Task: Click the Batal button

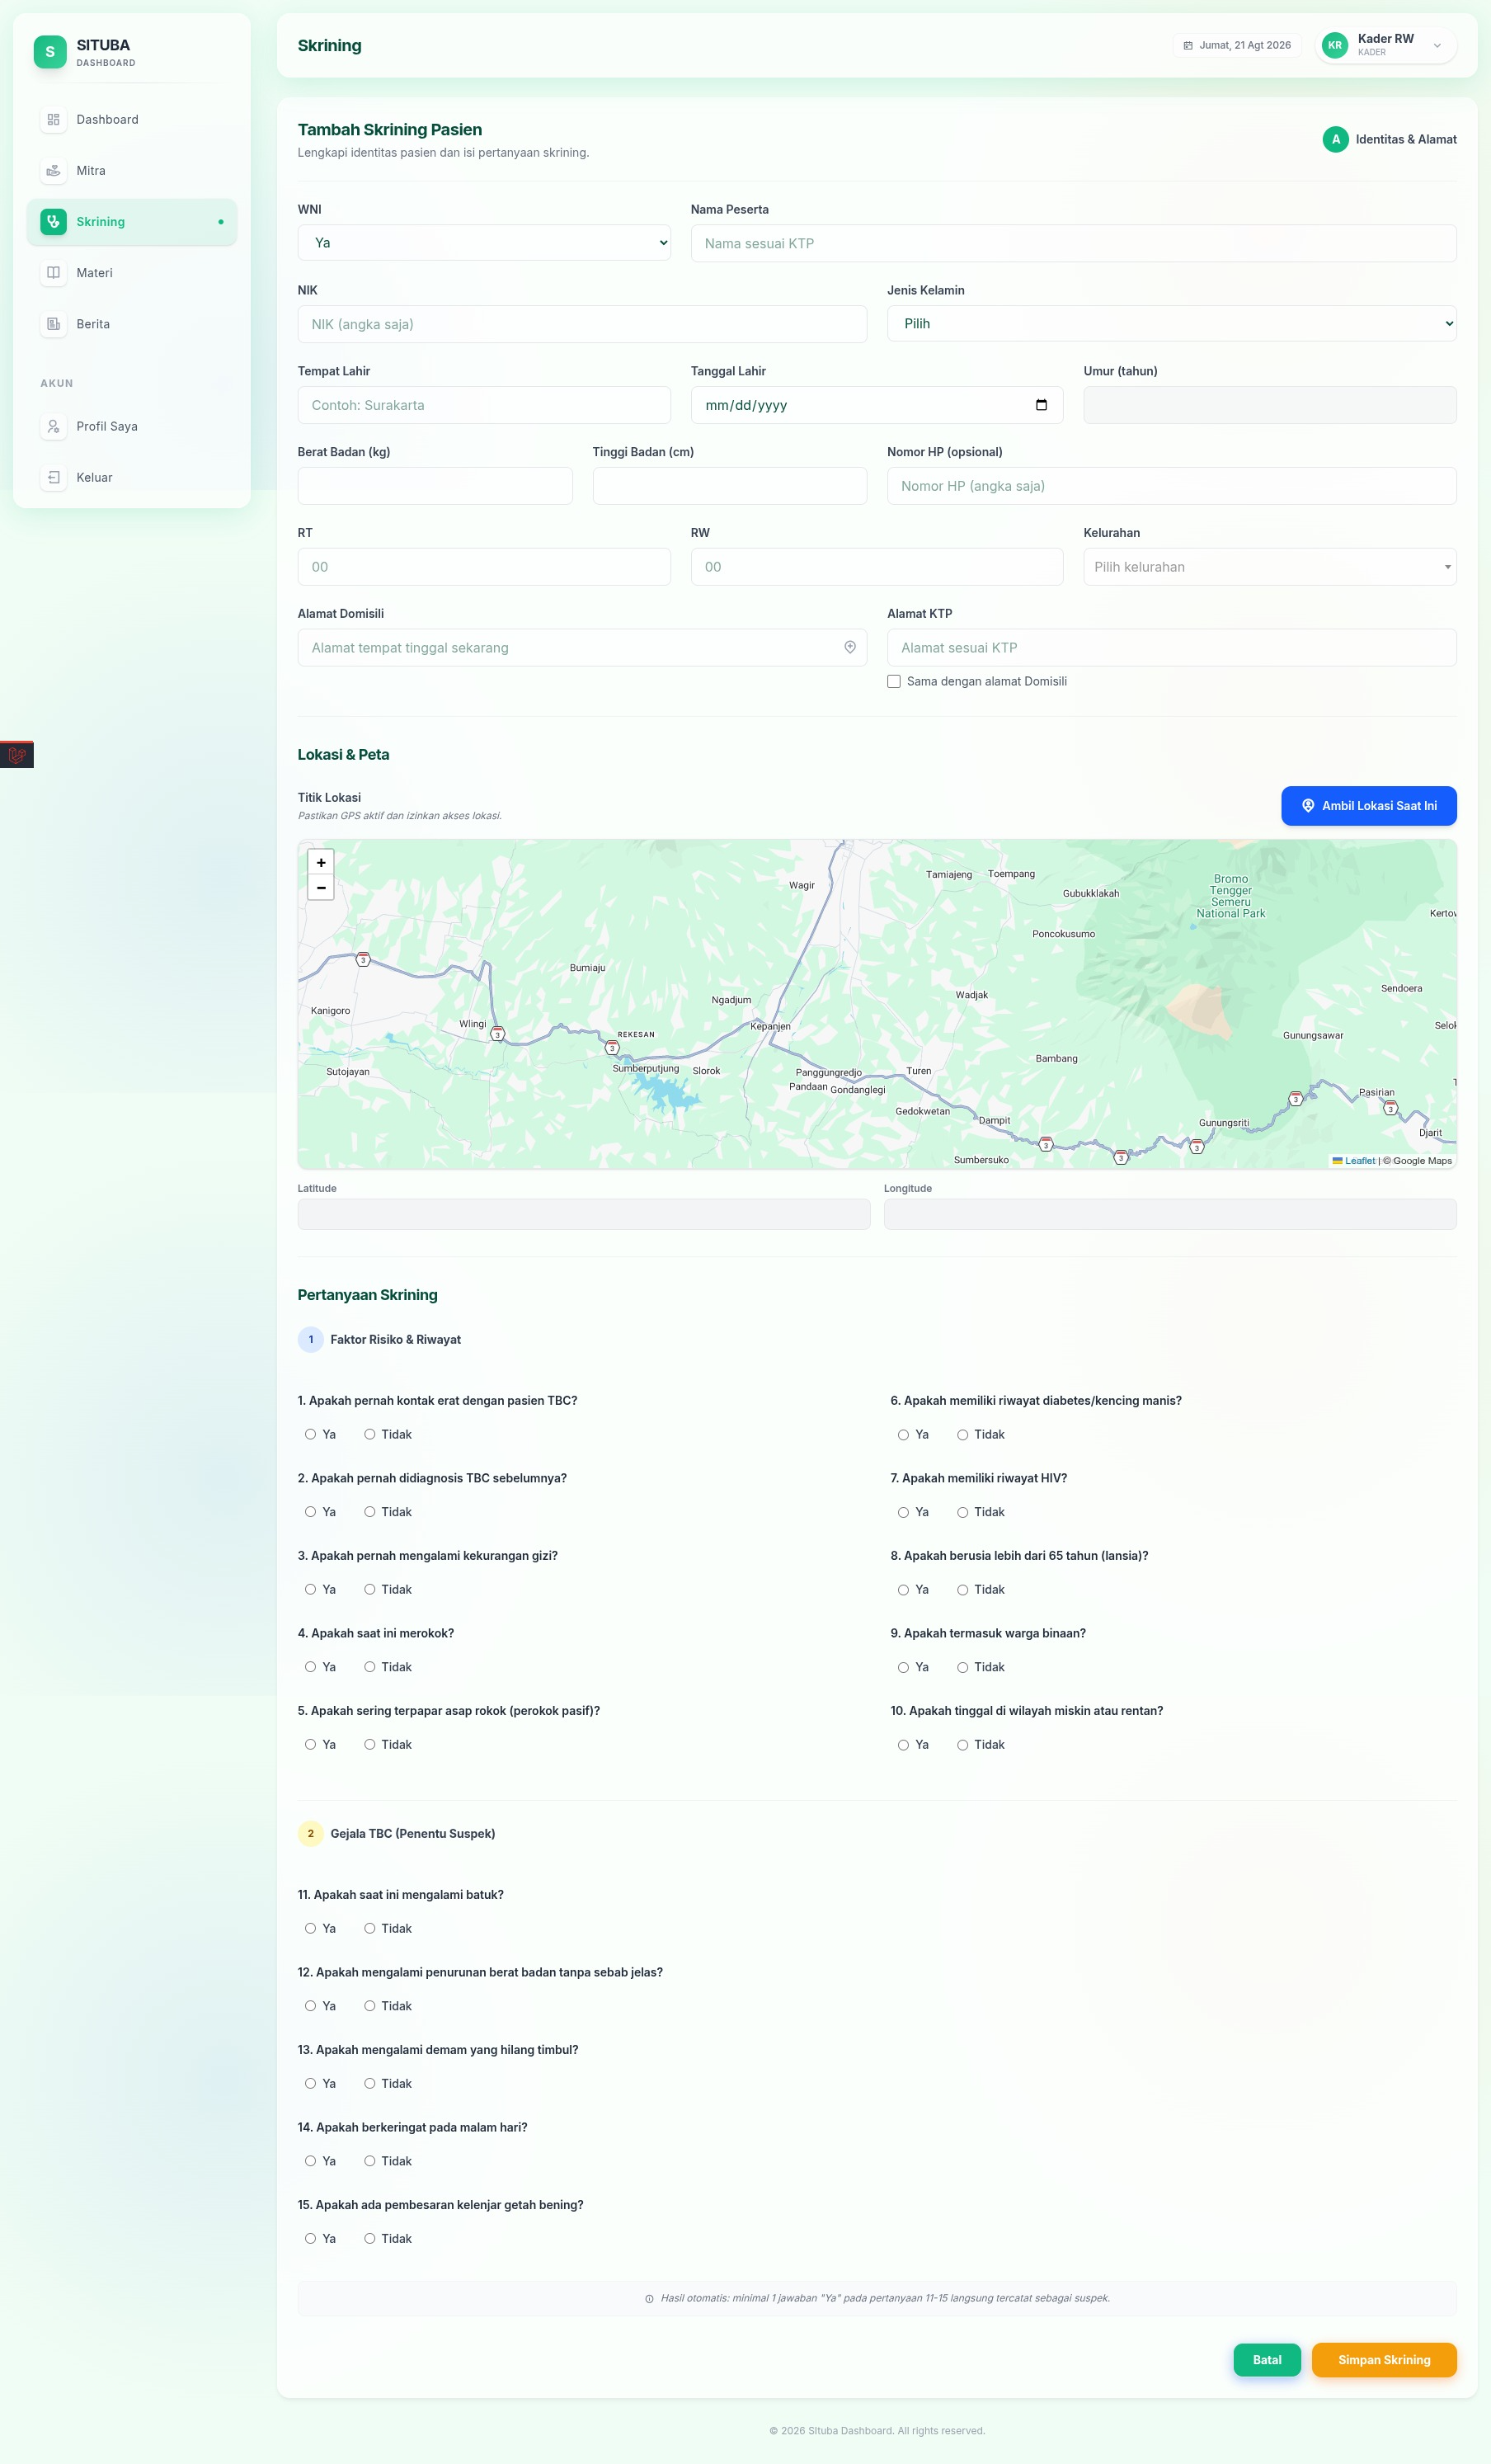Action: 1267,2360
